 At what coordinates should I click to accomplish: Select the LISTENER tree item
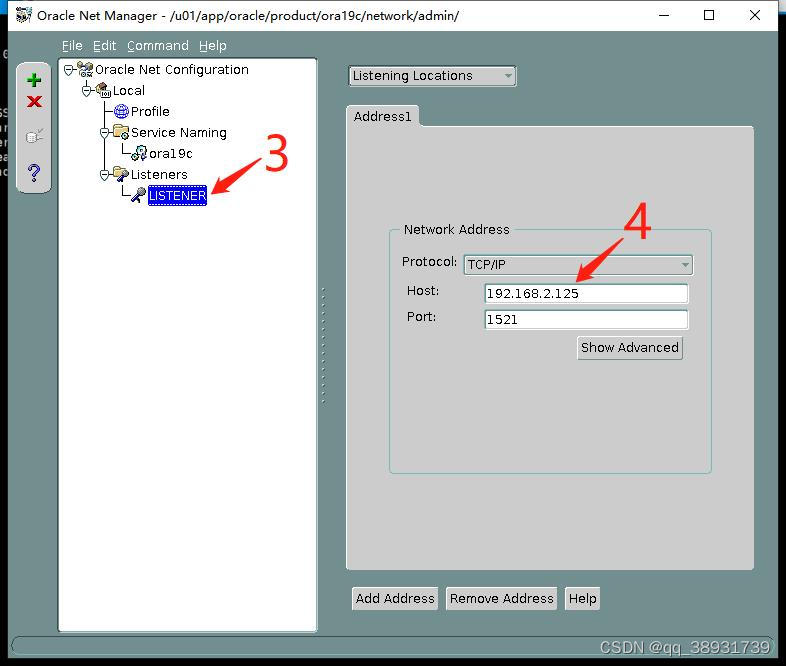177,195
